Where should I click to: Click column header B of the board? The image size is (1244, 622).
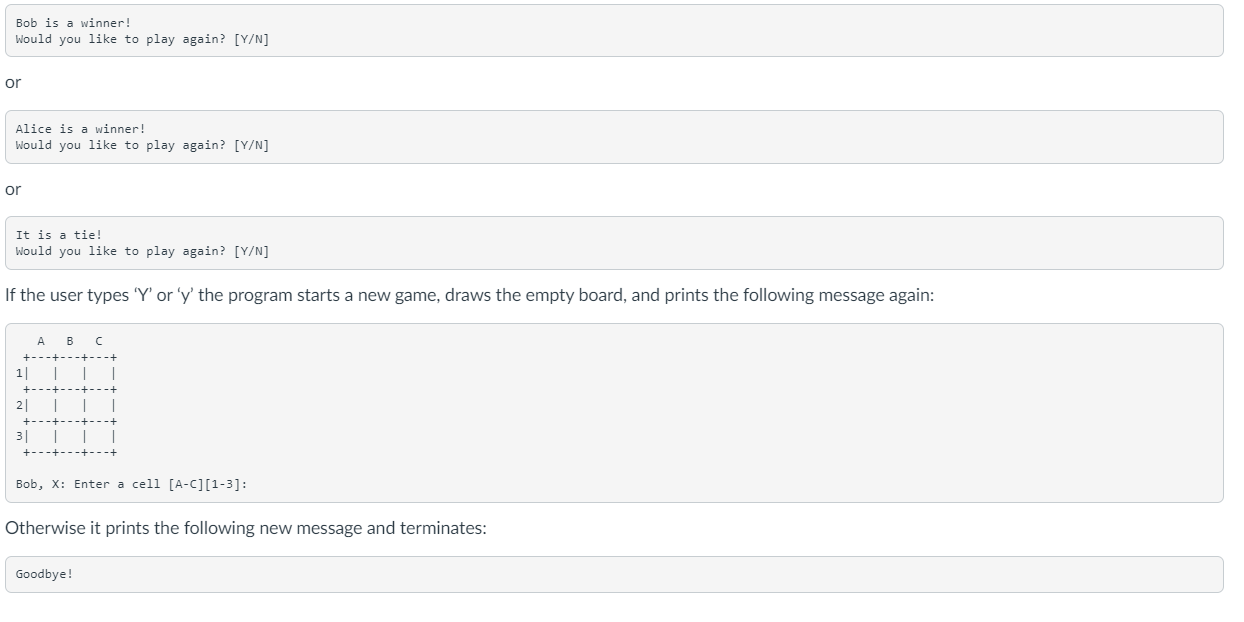tap(69, 341)
